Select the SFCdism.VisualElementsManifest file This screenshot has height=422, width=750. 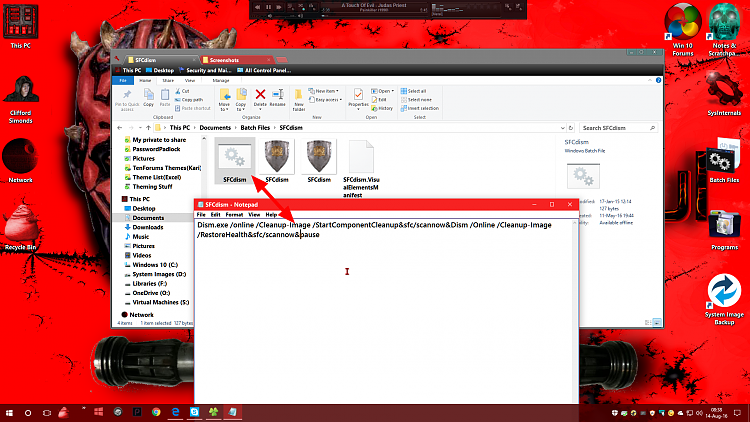(361, 168)
